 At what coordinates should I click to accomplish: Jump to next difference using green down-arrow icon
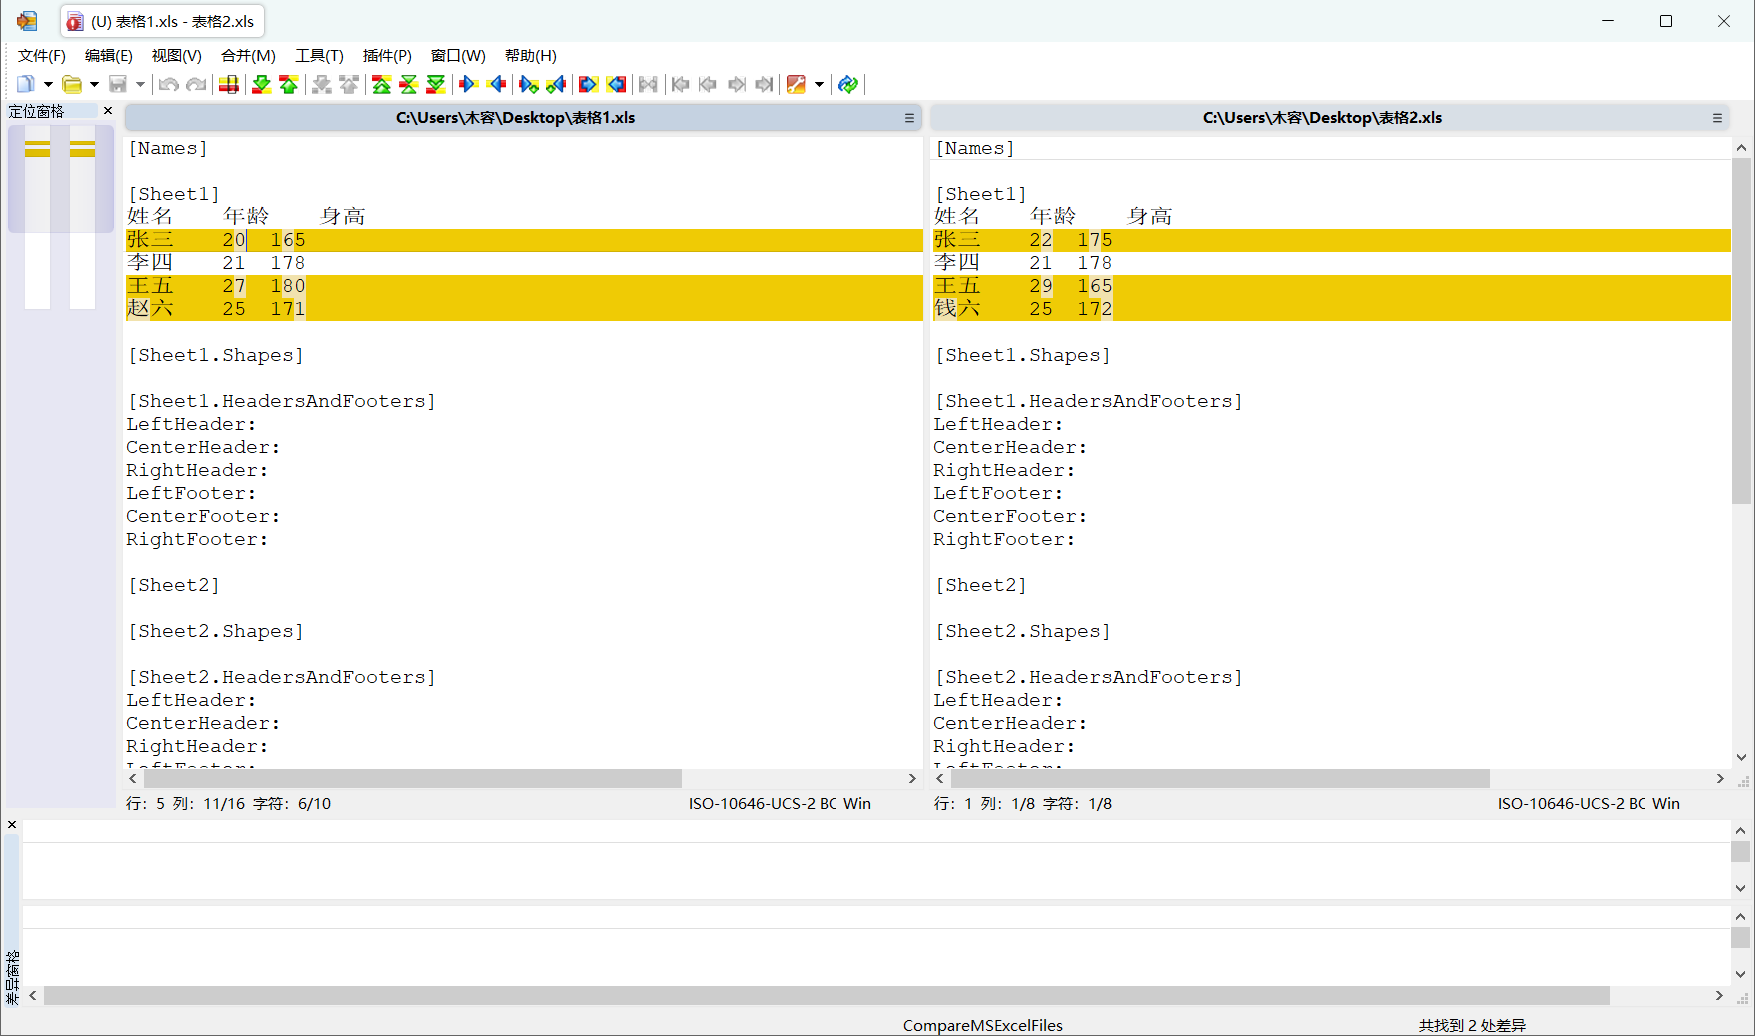point(260,84)
